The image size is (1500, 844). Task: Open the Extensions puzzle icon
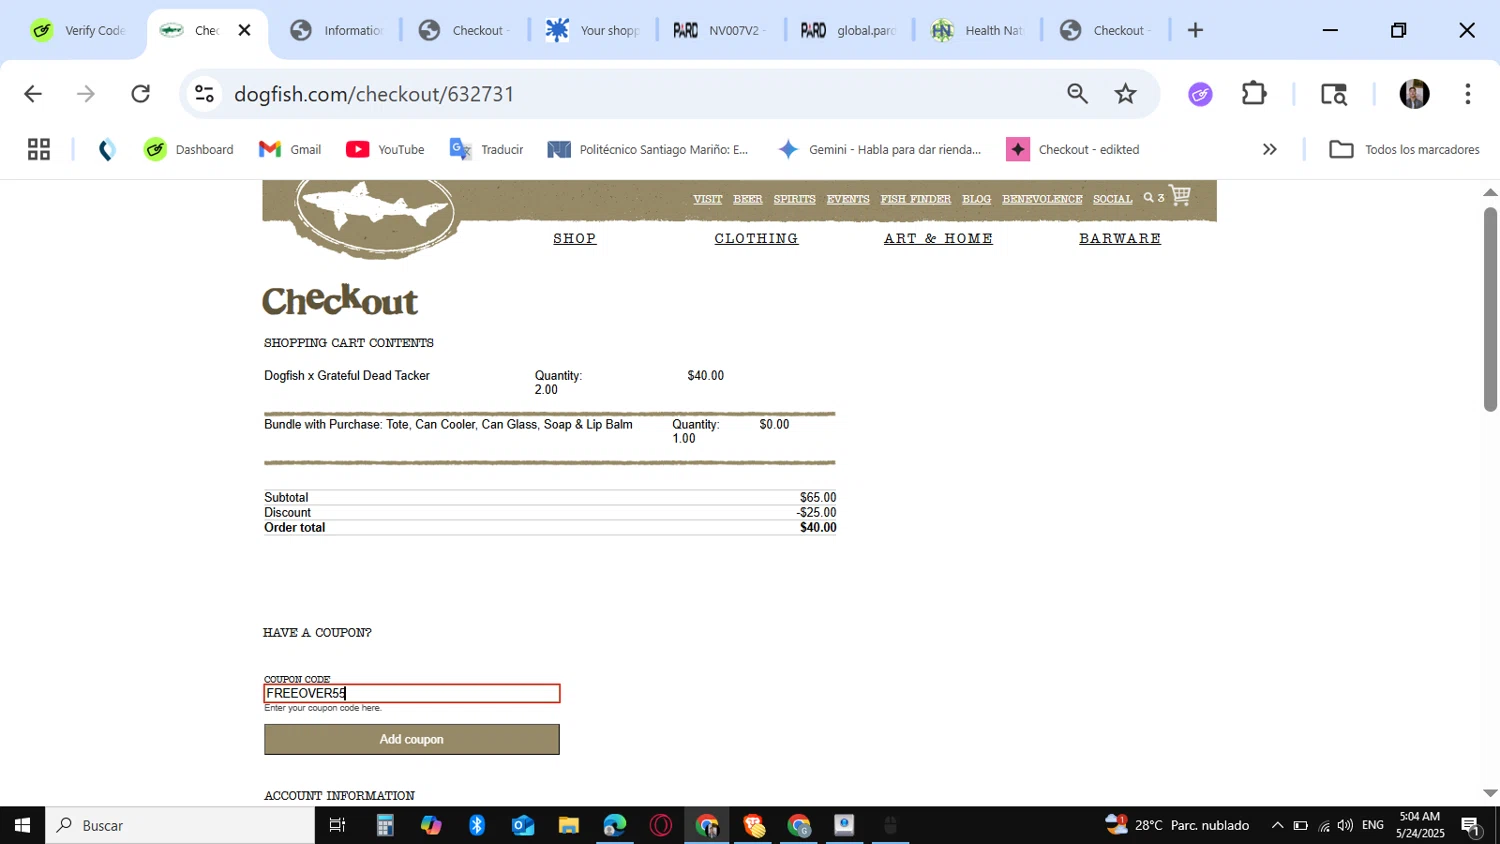tap(1254, 94)
